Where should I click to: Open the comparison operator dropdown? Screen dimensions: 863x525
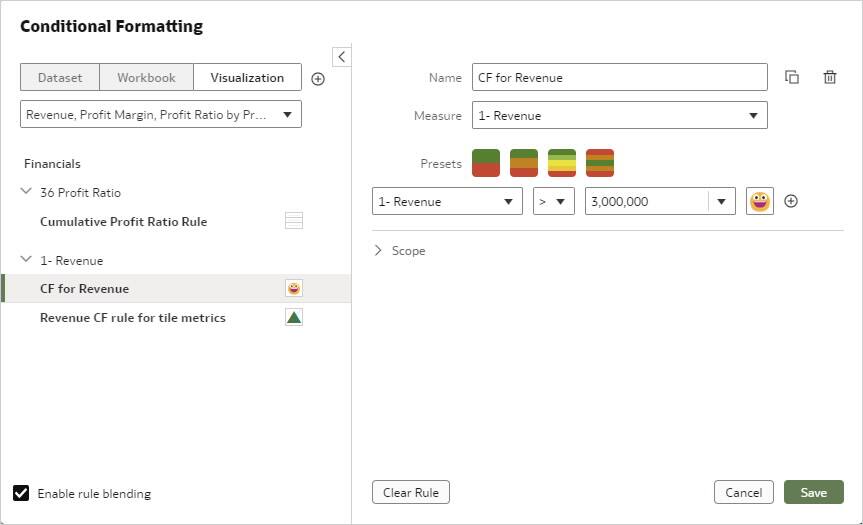pos(553,201)
